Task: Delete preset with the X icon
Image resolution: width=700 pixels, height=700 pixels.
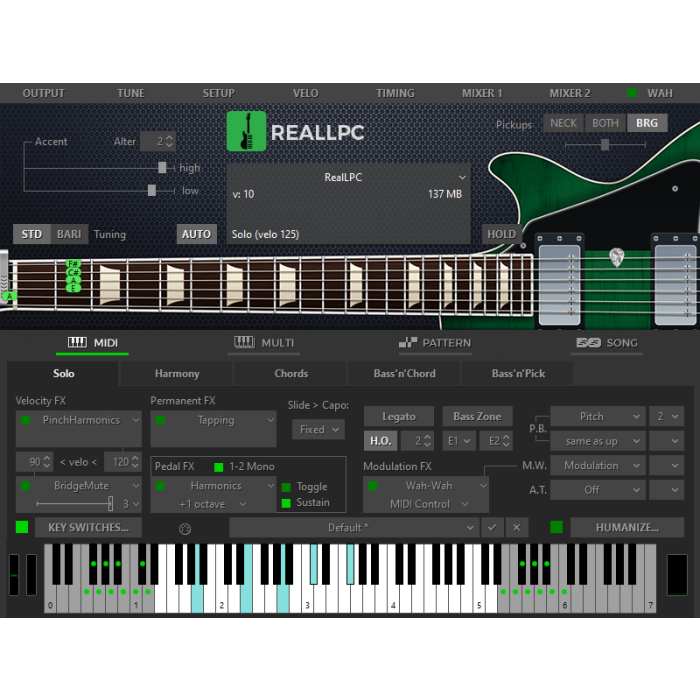Action: (517, 527)
